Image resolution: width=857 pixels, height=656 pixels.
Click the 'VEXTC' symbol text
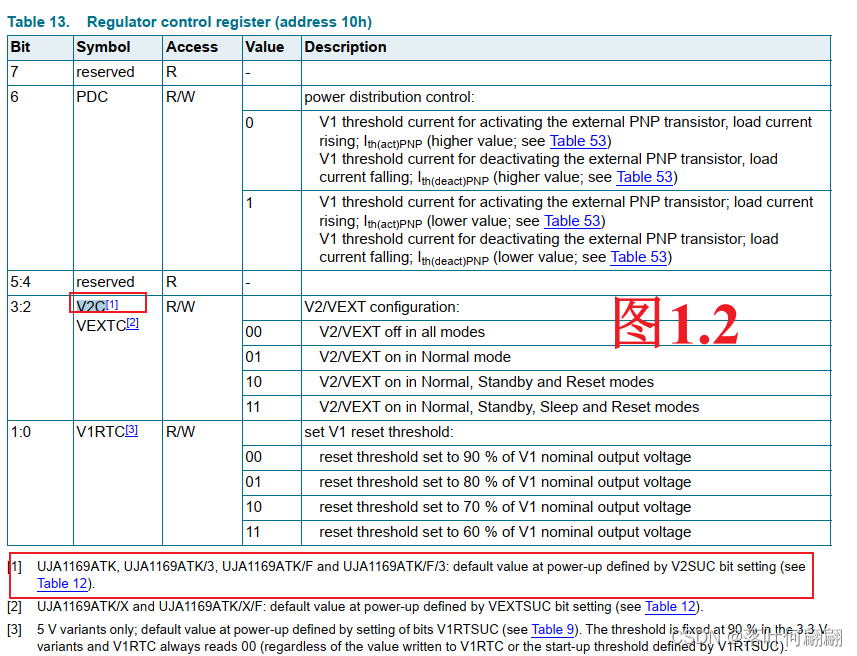click(101, 326)
